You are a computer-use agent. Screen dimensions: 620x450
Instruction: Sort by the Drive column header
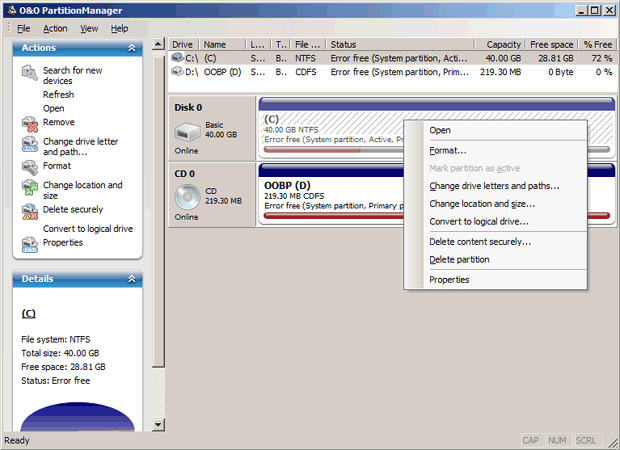coord(184,44)
